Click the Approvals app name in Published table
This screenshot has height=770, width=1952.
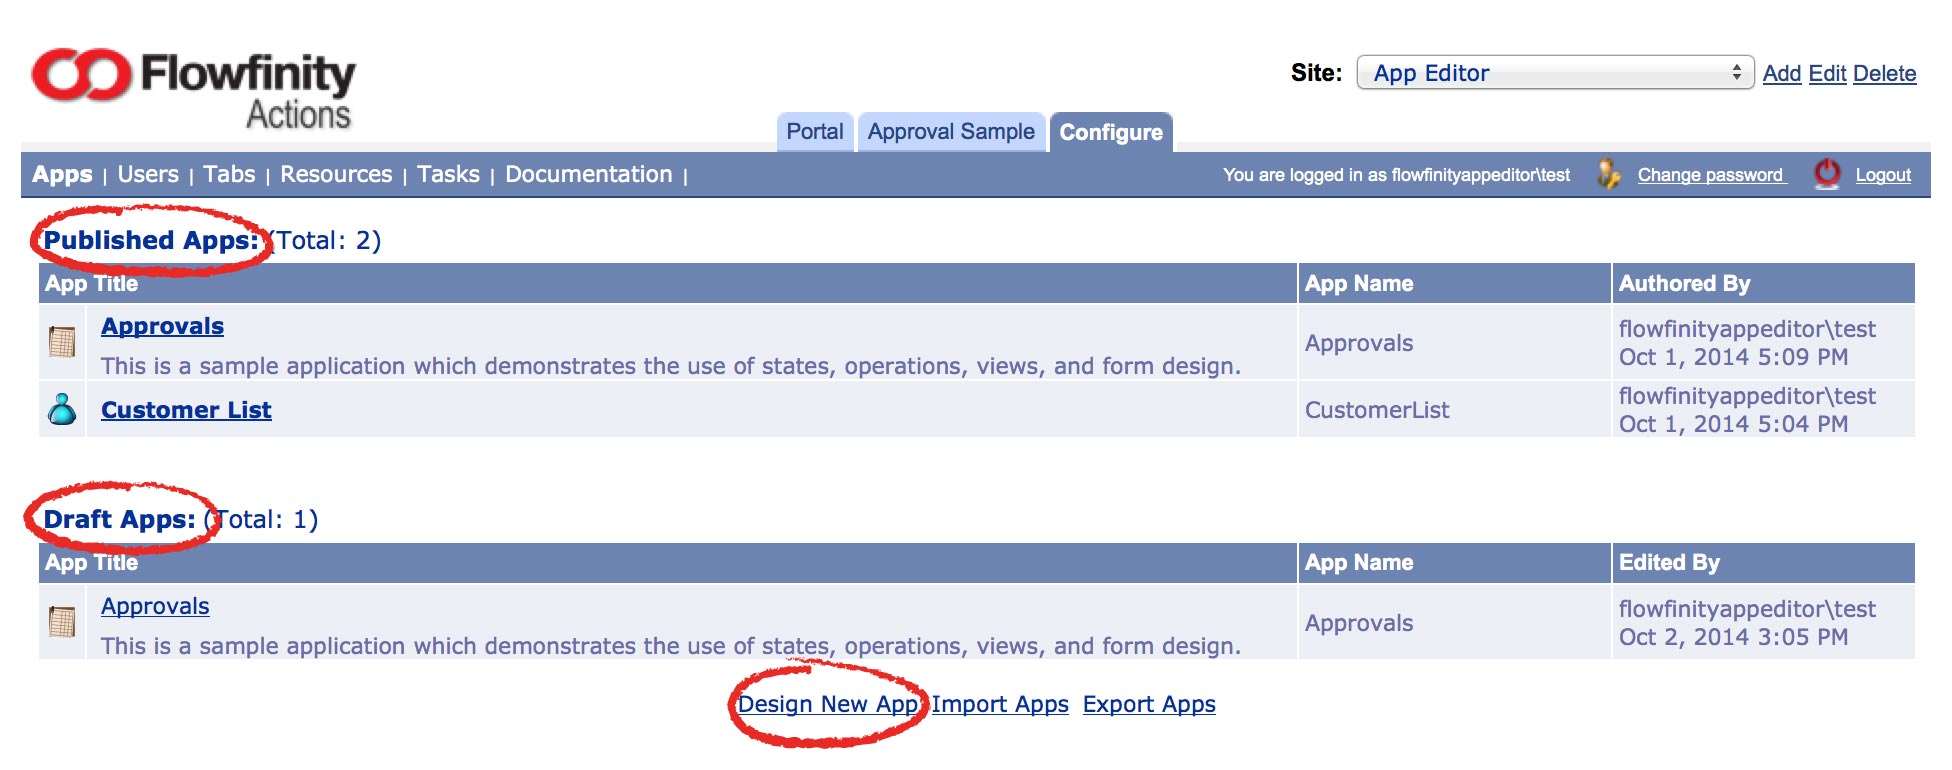pyautogui.click(x=1359, y=343)
